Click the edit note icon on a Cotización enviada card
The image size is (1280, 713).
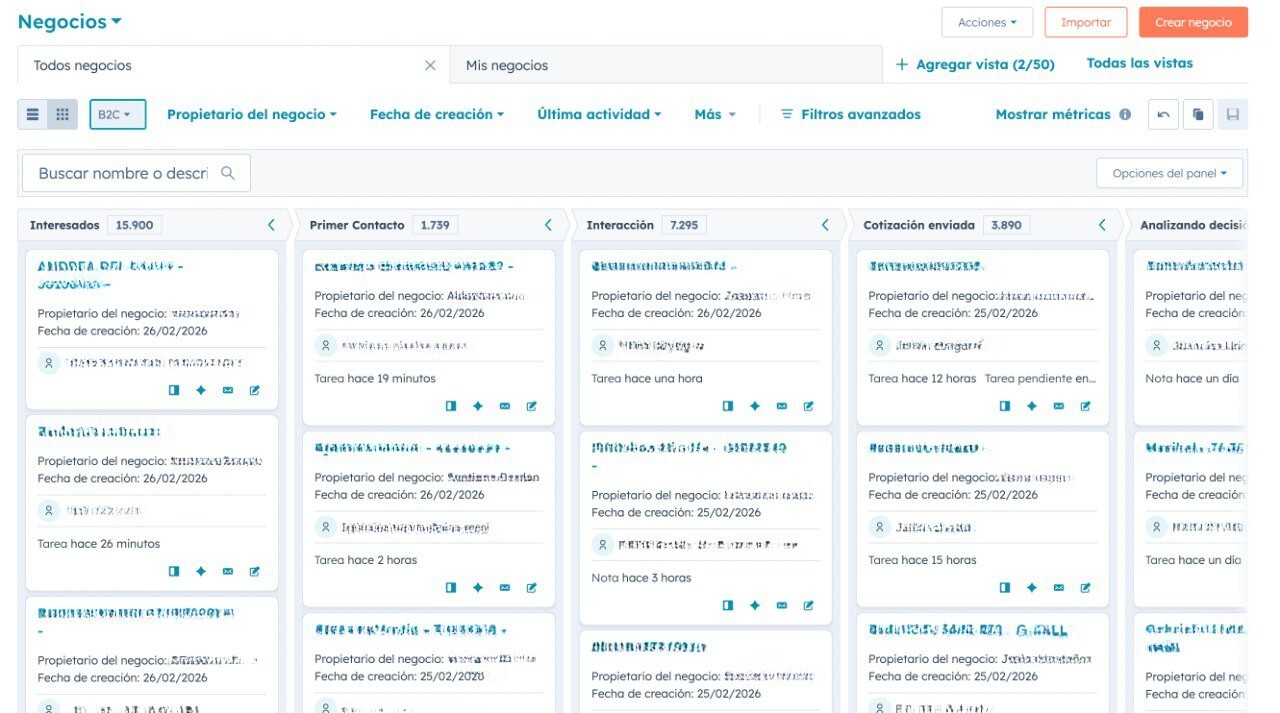point(1085,406)
